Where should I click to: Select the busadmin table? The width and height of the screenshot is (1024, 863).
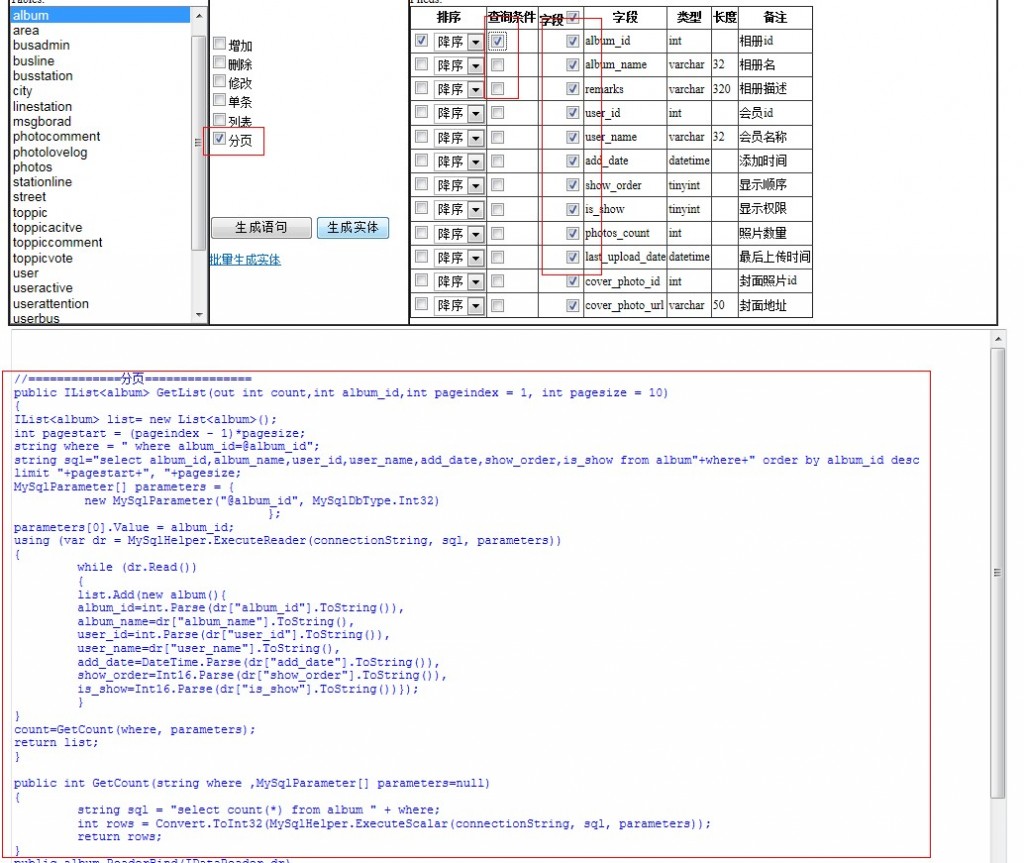coord(100,45)
